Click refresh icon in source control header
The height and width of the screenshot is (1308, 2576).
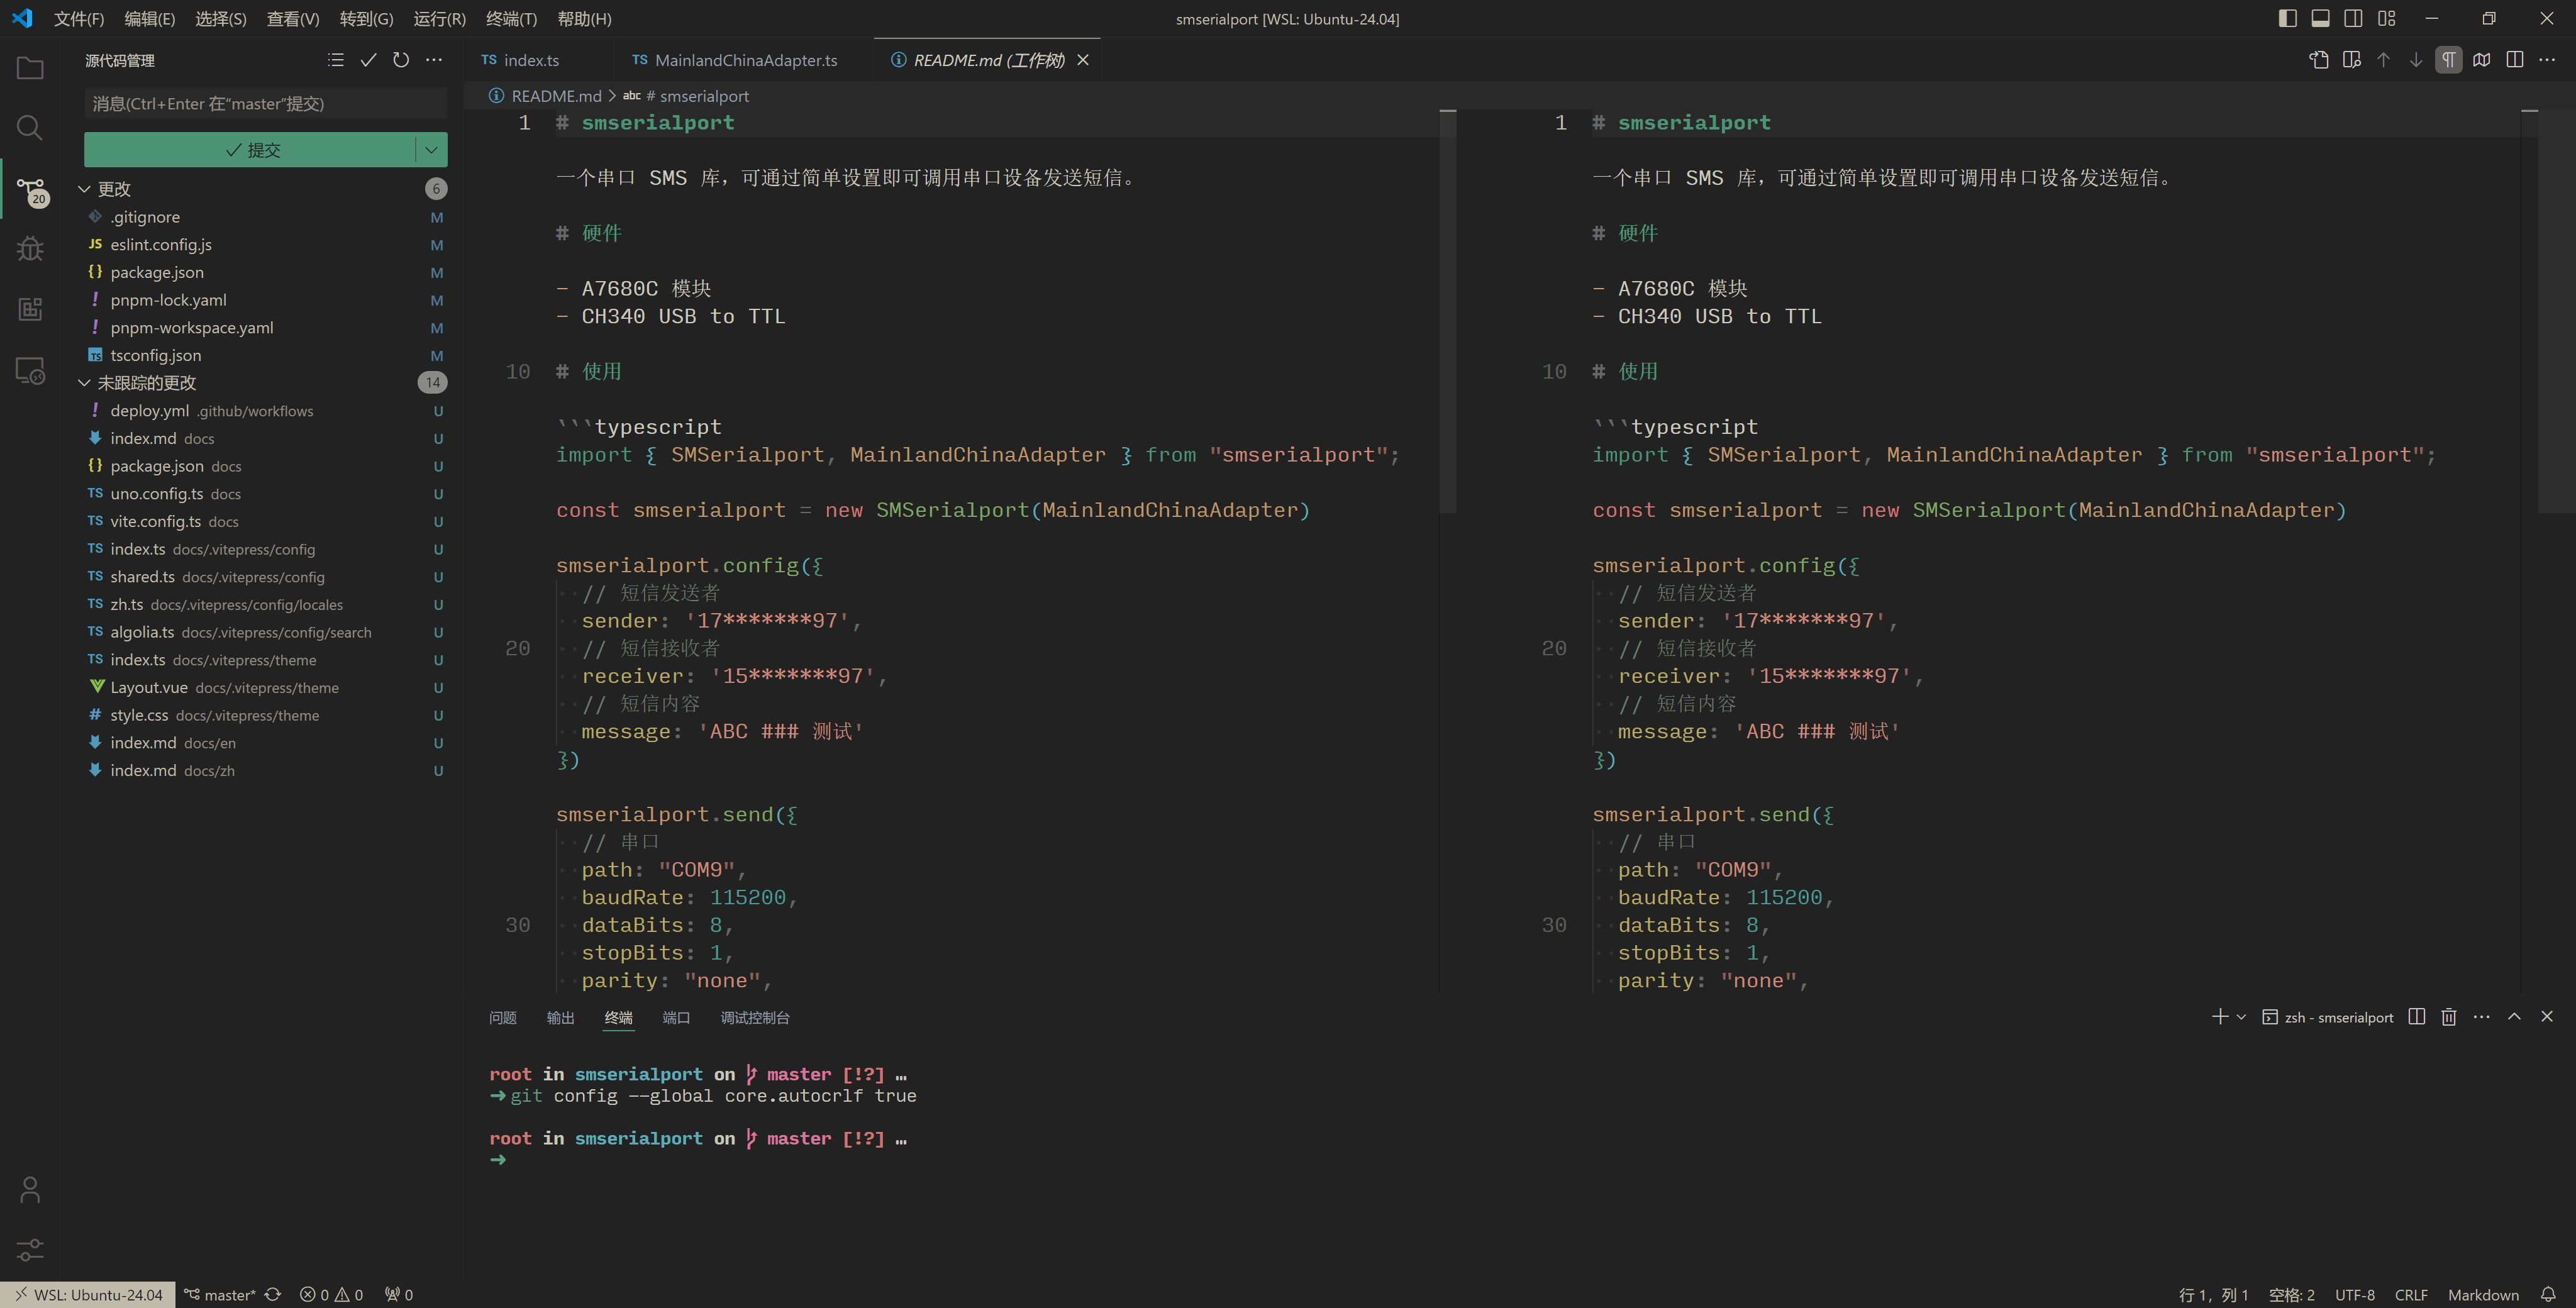tap(401, 60)
